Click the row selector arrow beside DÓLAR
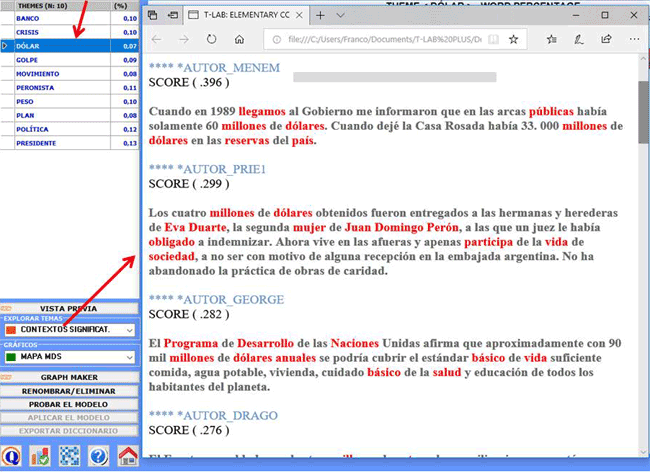This screenshot has width=650, height=472. (5, 46)
